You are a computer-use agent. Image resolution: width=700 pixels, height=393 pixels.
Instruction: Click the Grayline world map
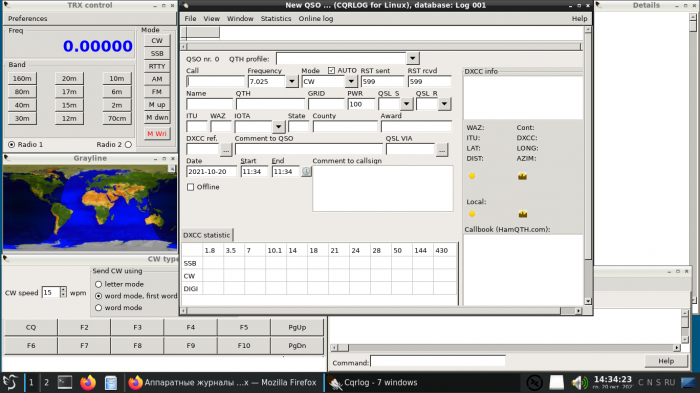click(x=89, y=207)
